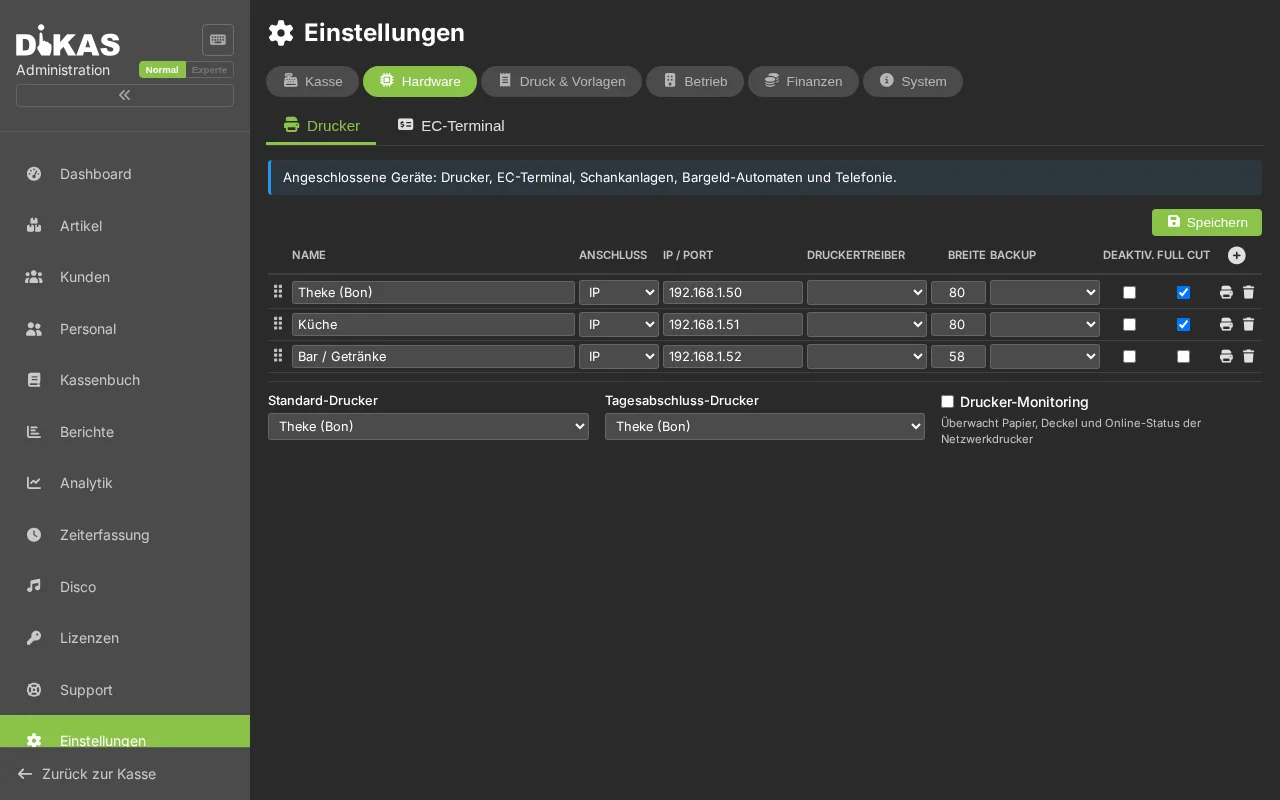1280x800 pixels.
Task: Grab drag handle of Bar / Getränke row
Action: pos(278,356)
